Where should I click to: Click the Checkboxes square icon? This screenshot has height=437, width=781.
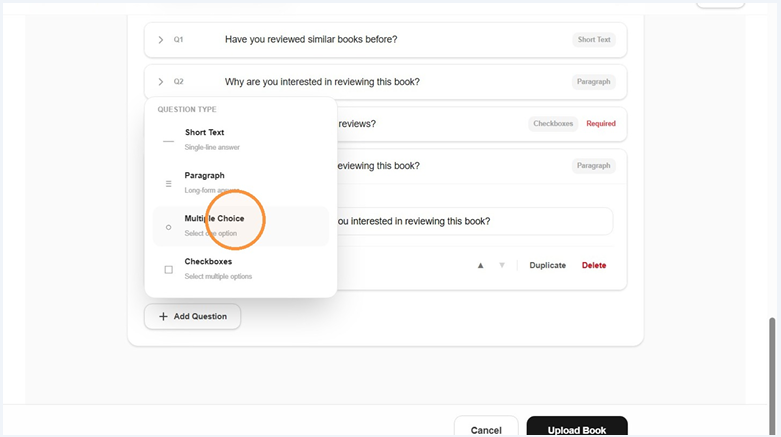pyautogui.click(x=168, y=270)
